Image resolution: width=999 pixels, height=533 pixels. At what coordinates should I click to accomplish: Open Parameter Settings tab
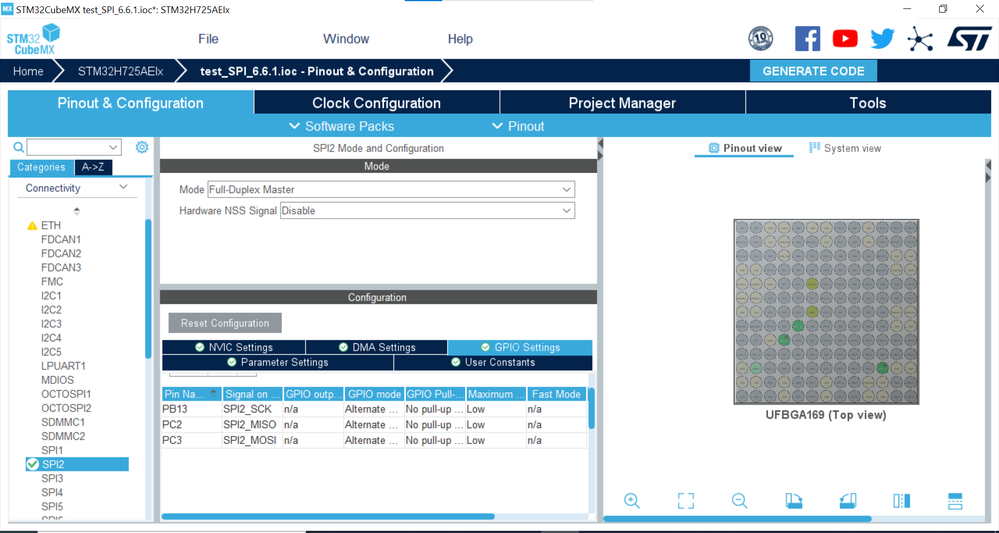tap(278, 362)
